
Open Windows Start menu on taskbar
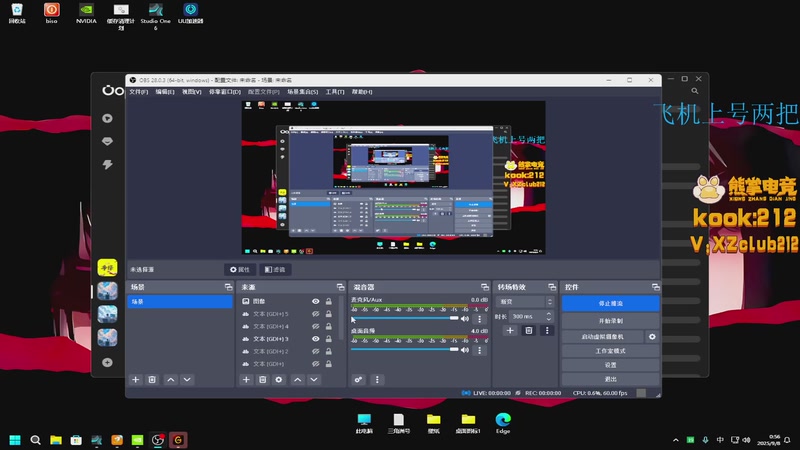[x=15, y=440]
